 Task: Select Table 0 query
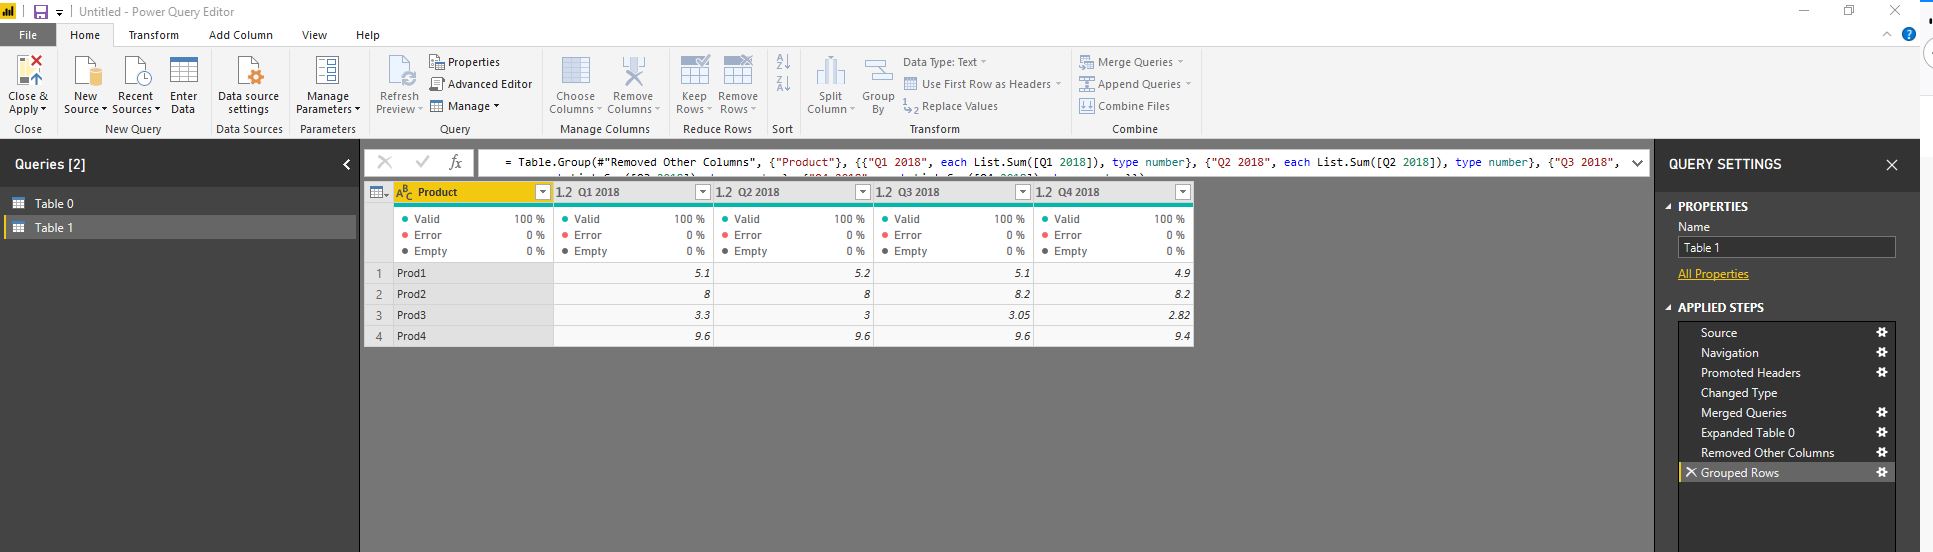pos(180,204)
